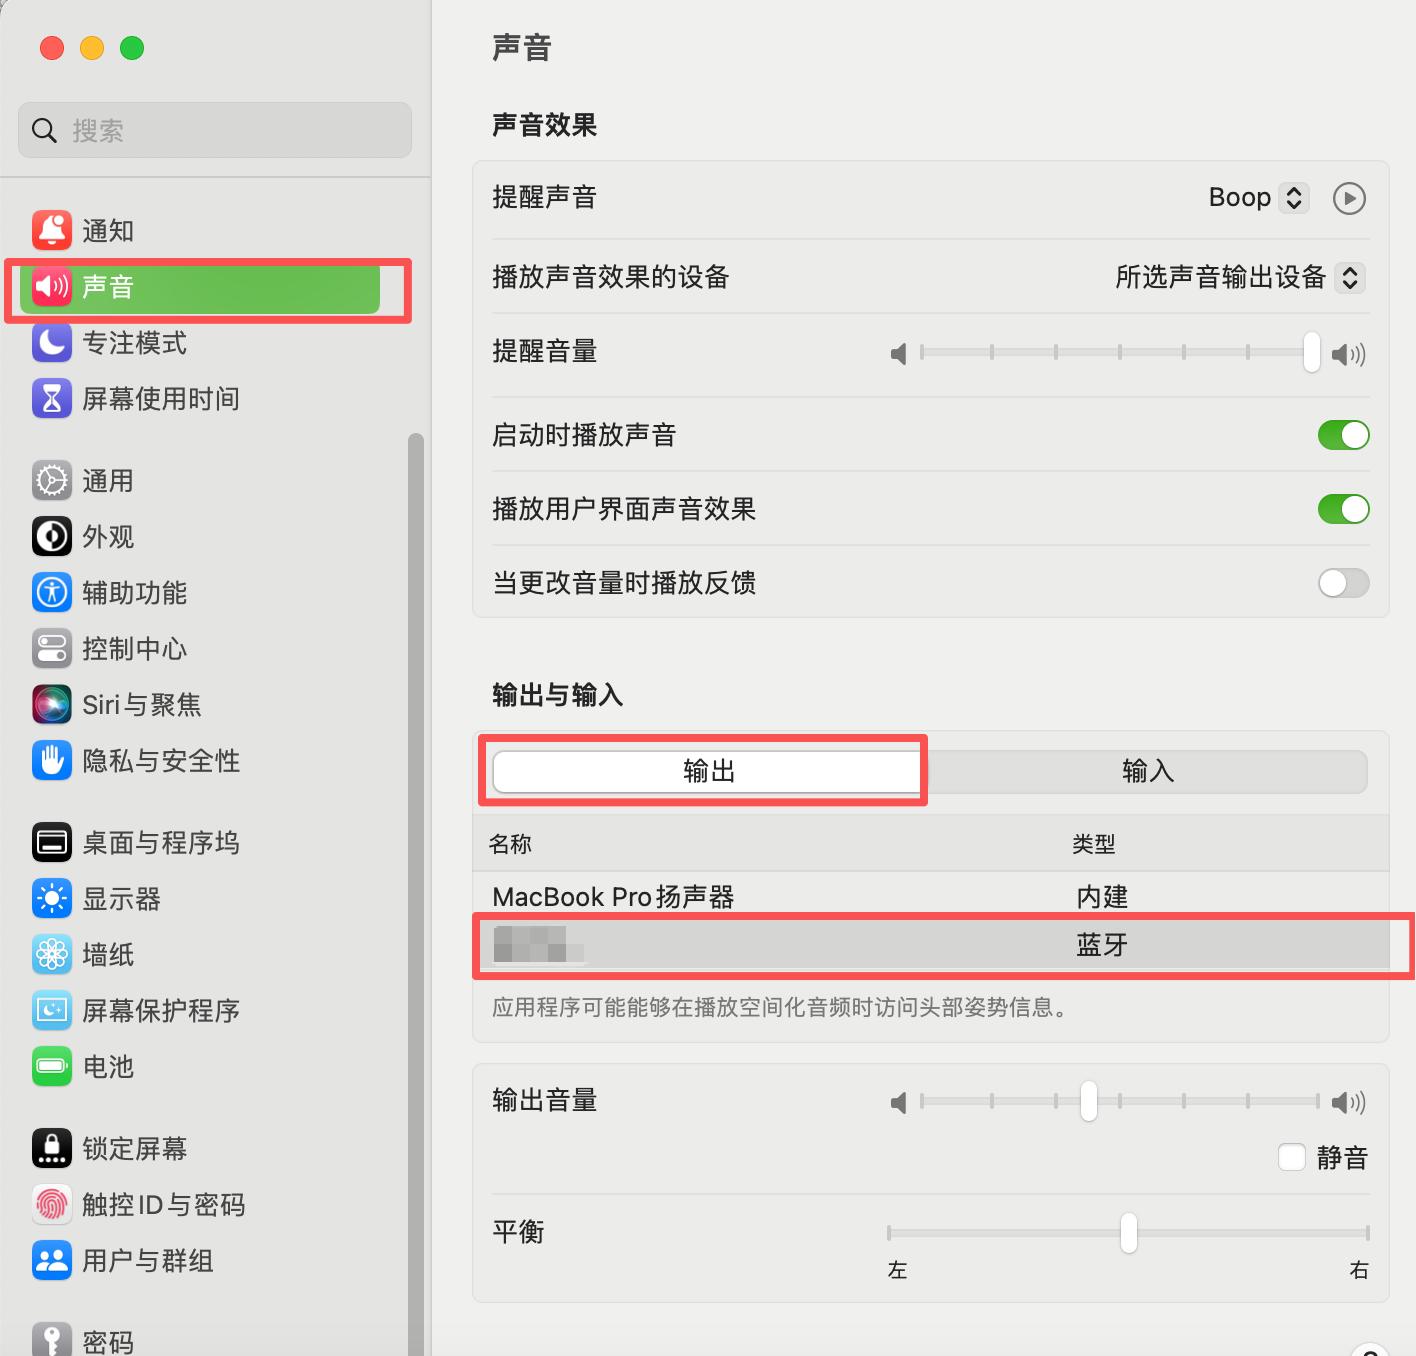Open 通知 settings from the sidebar

(107, 230)
